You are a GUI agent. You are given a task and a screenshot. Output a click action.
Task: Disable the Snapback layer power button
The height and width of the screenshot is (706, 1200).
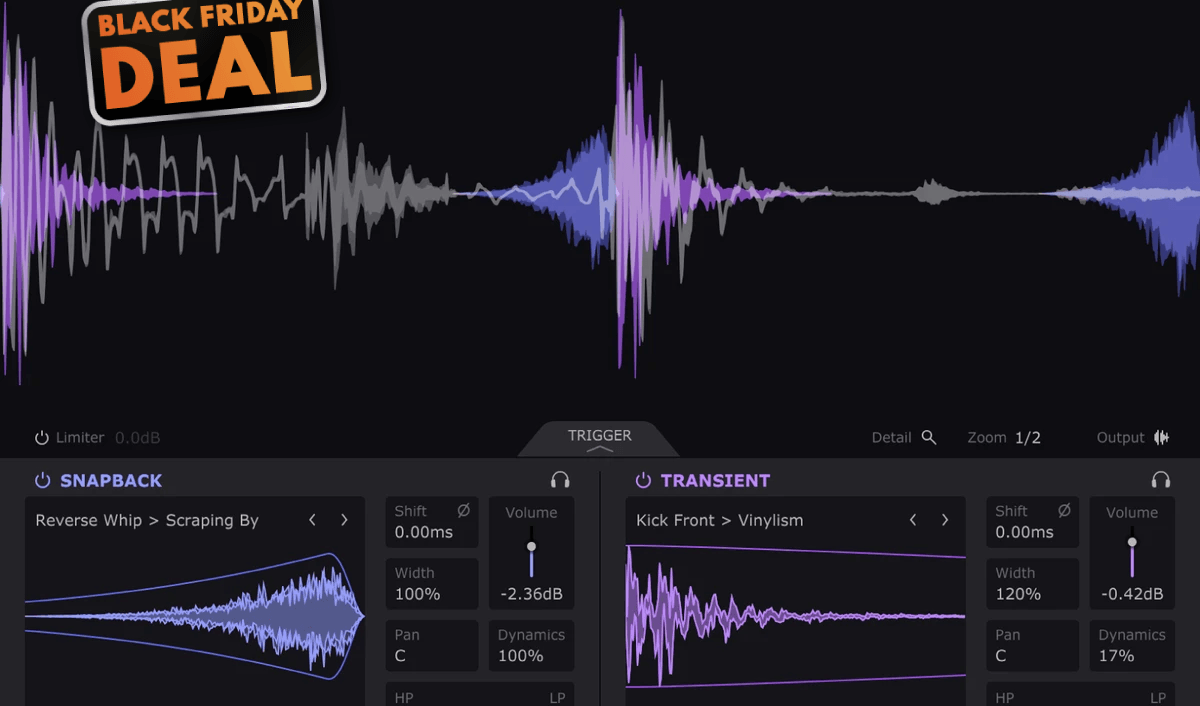pos(42,480)
